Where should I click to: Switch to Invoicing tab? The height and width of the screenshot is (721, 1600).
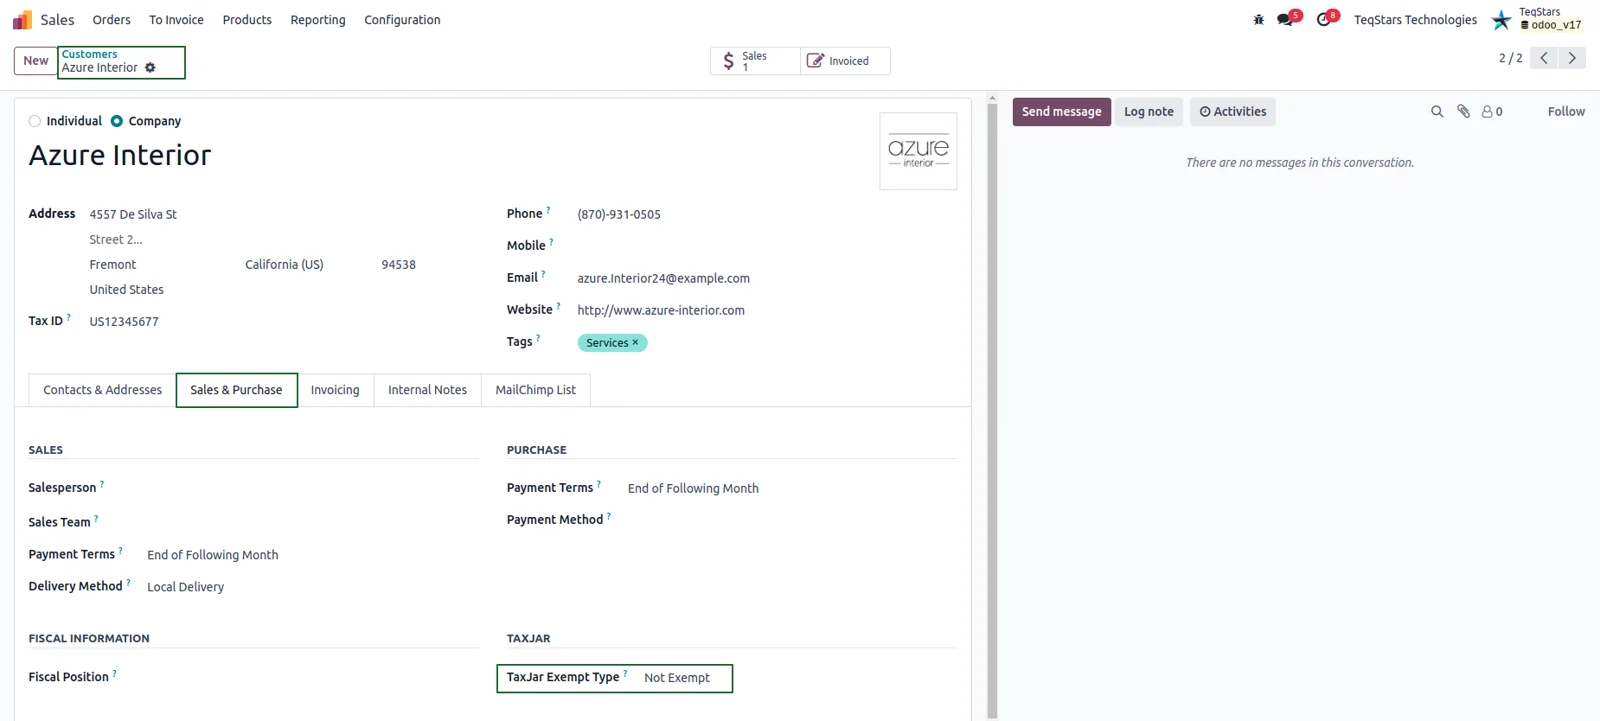coord(335,390)
